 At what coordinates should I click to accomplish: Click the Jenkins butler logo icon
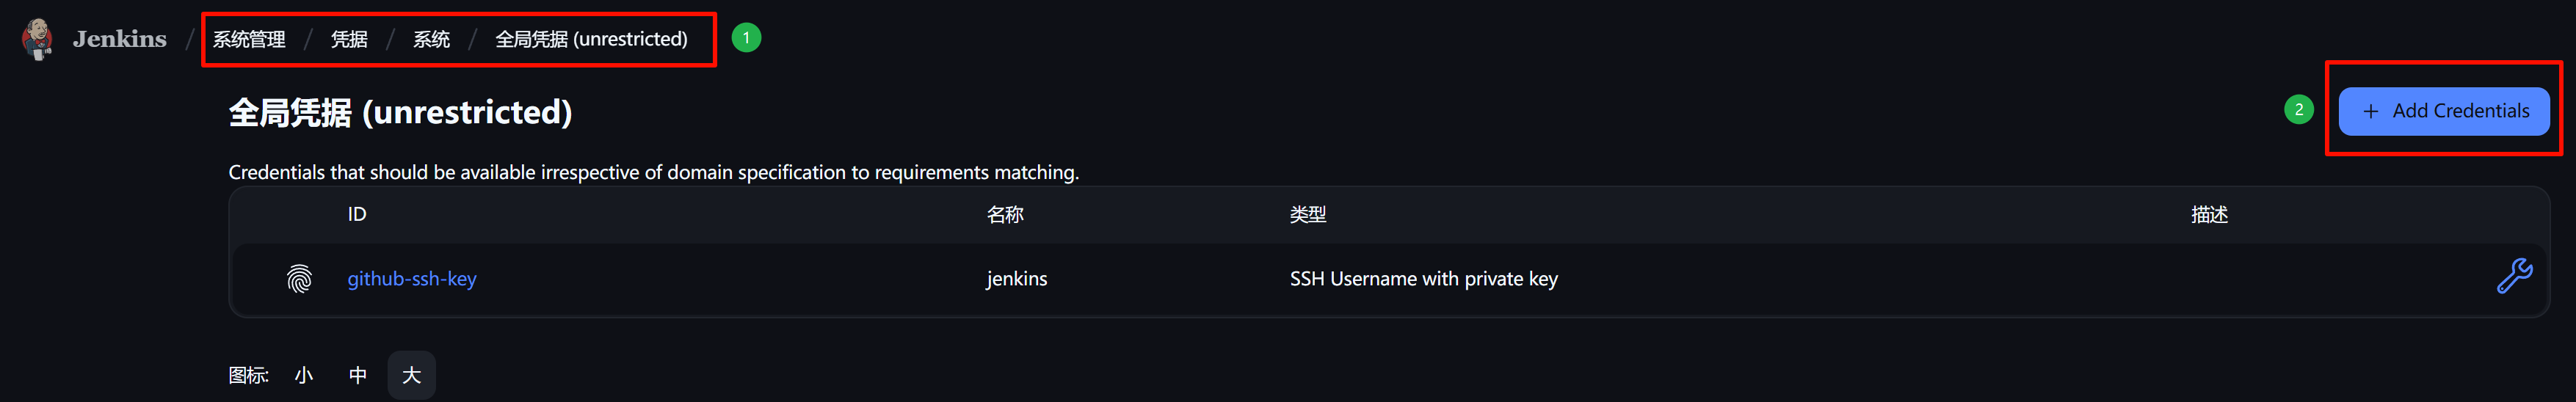(x=38, y=39)
